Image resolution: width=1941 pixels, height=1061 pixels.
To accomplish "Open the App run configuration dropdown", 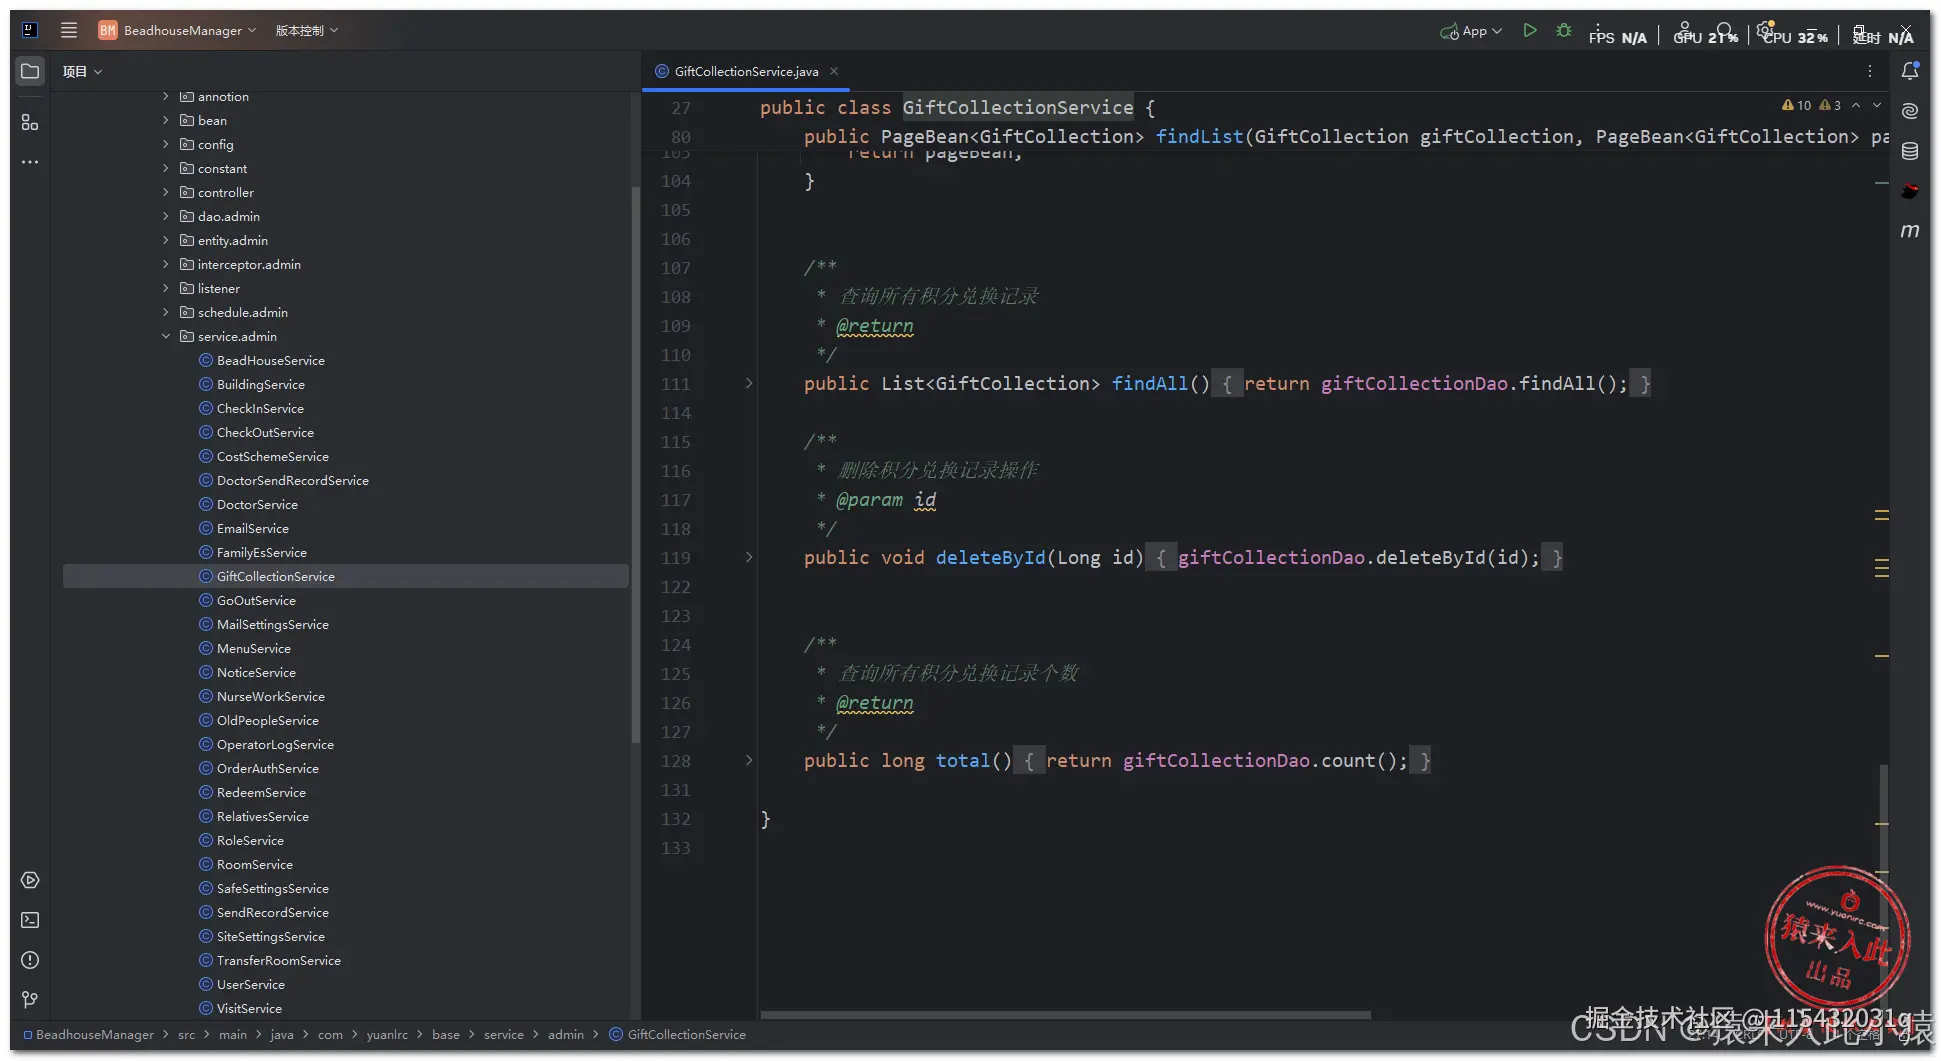I will point(1471,31).
